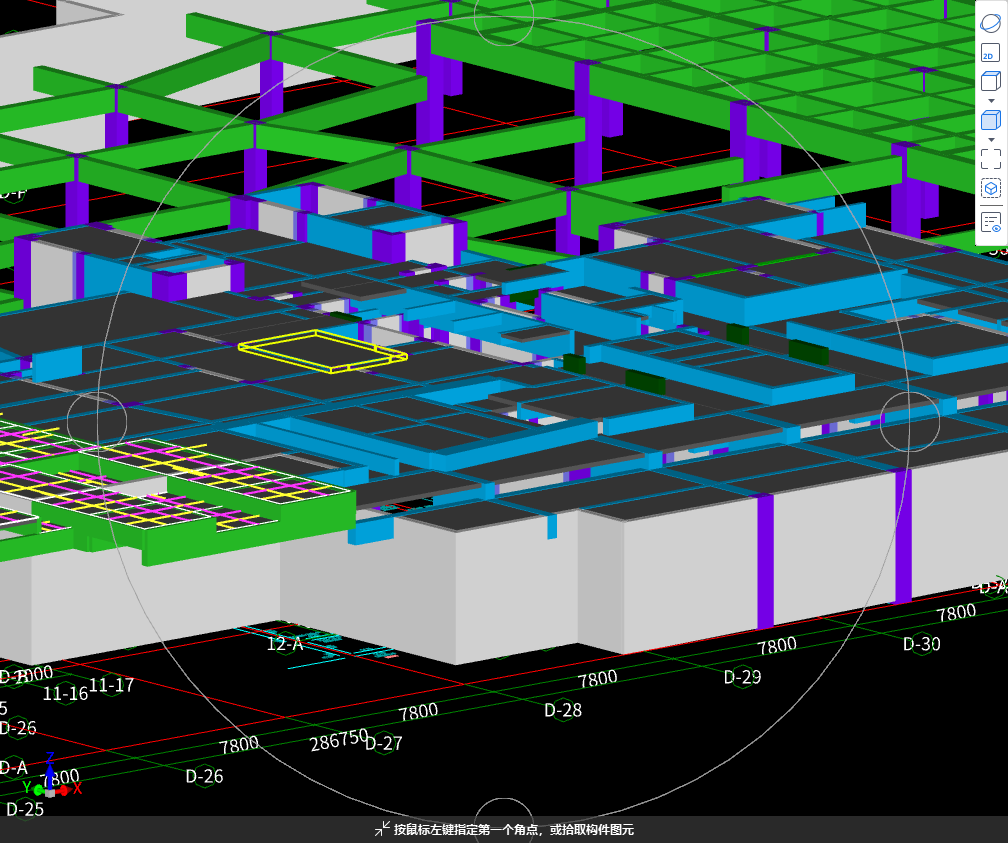
Task: Click axis label D-25
Action: [25, 809]
